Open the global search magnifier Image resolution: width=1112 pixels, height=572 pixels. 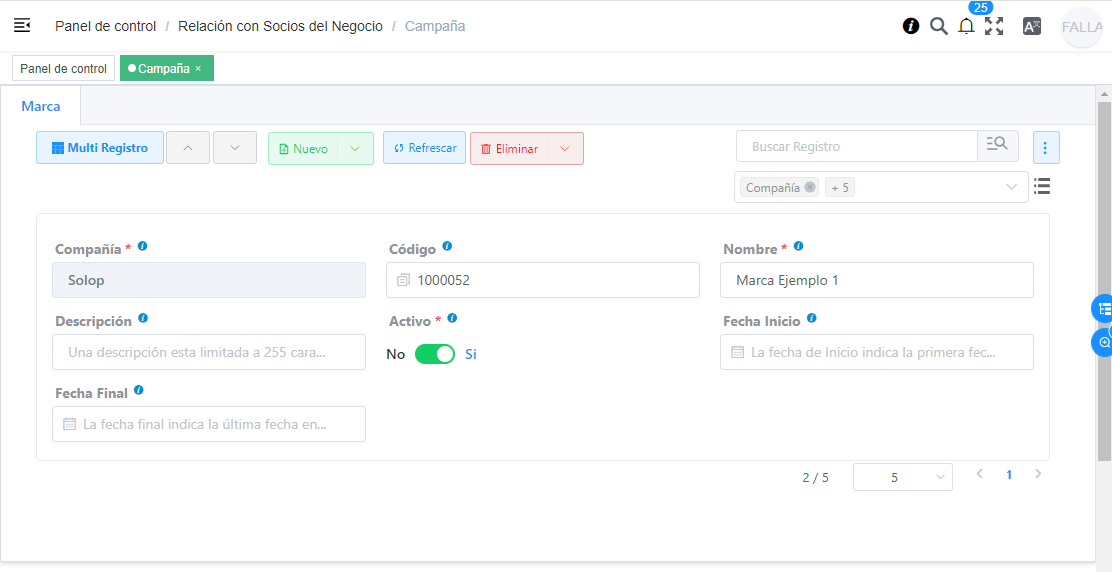pos(938,26)
